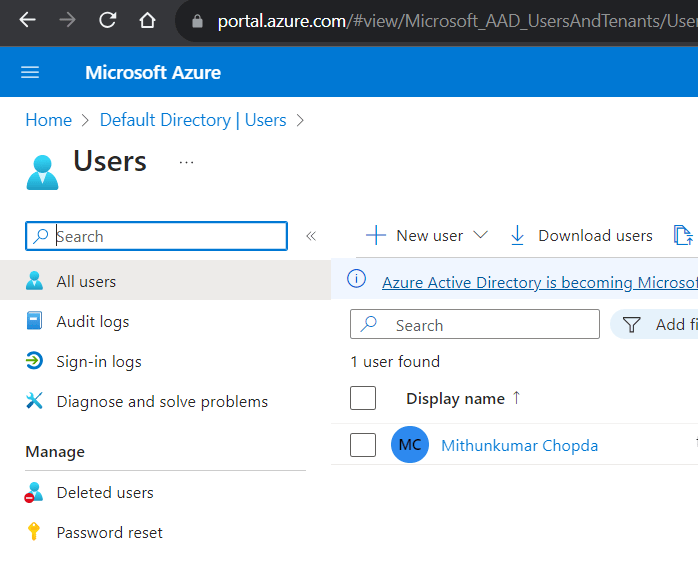Open the Azure portal hamburger menu
Screen dimensions: 698x561
30,72
